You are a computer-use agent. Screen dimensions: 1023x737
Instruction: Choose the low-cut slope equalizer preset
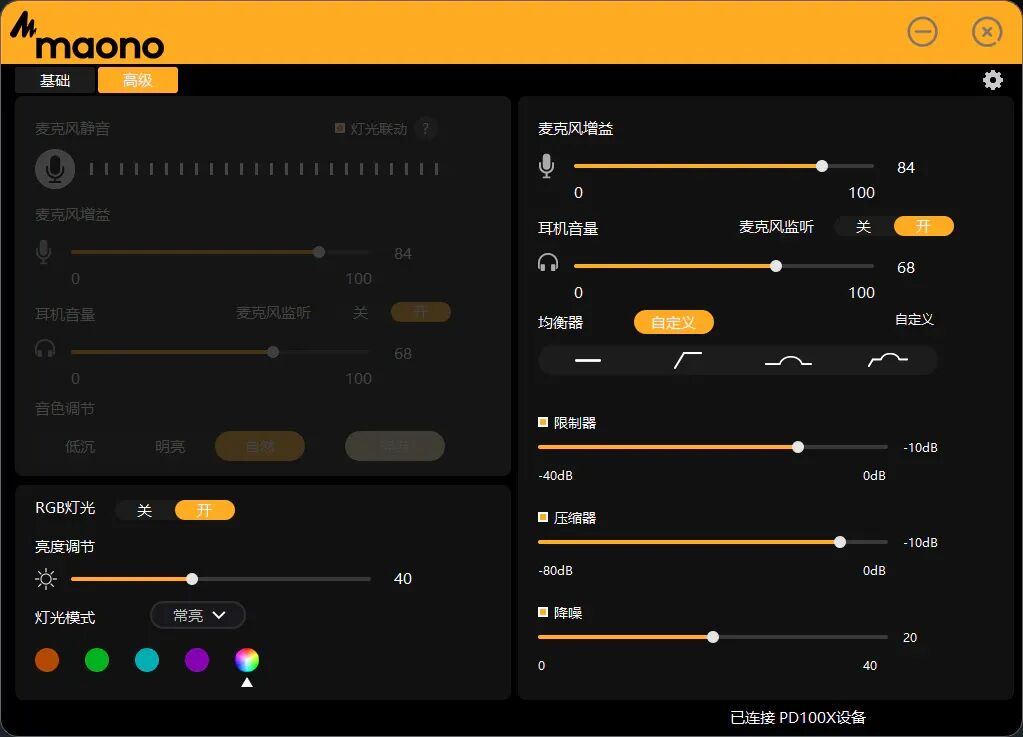pyautogui.click(x=688, y=360)
